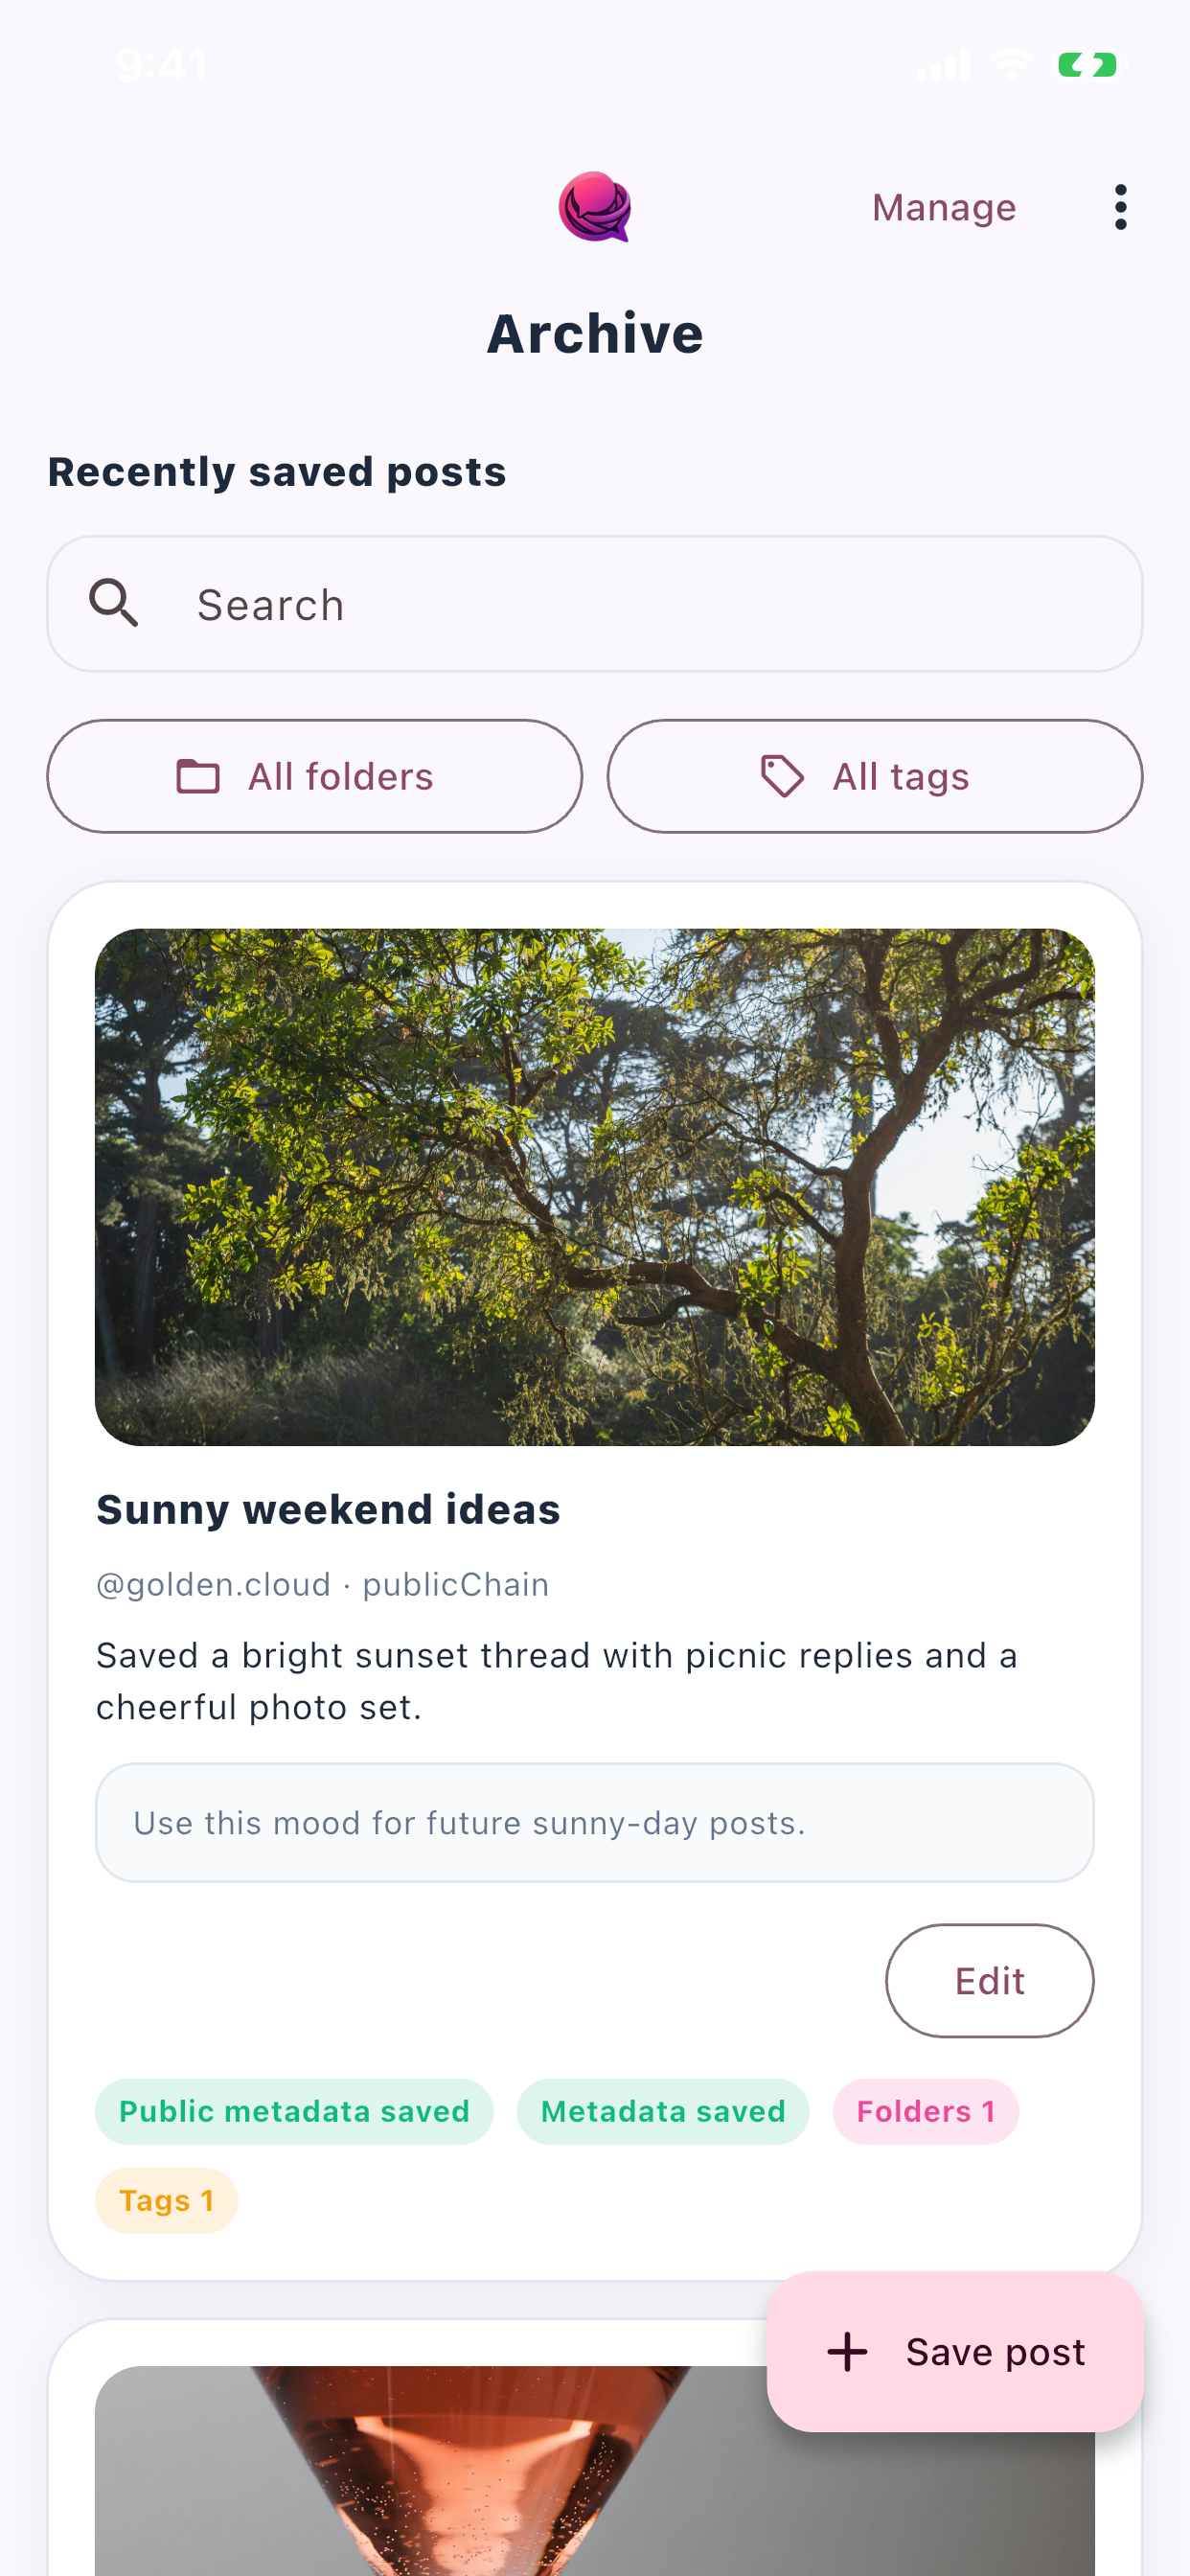1190x2576 pixels.
Task: Expand the Folders 1 badge
Action: (925, 2111)
